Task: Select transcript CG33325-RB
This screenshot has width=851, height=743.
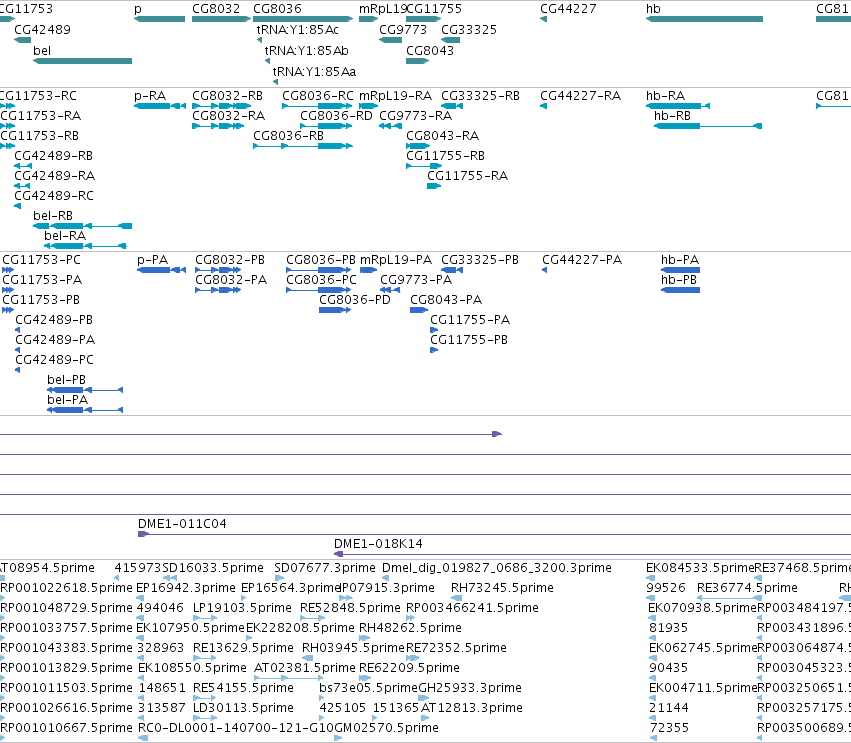Action: [480, 96]
